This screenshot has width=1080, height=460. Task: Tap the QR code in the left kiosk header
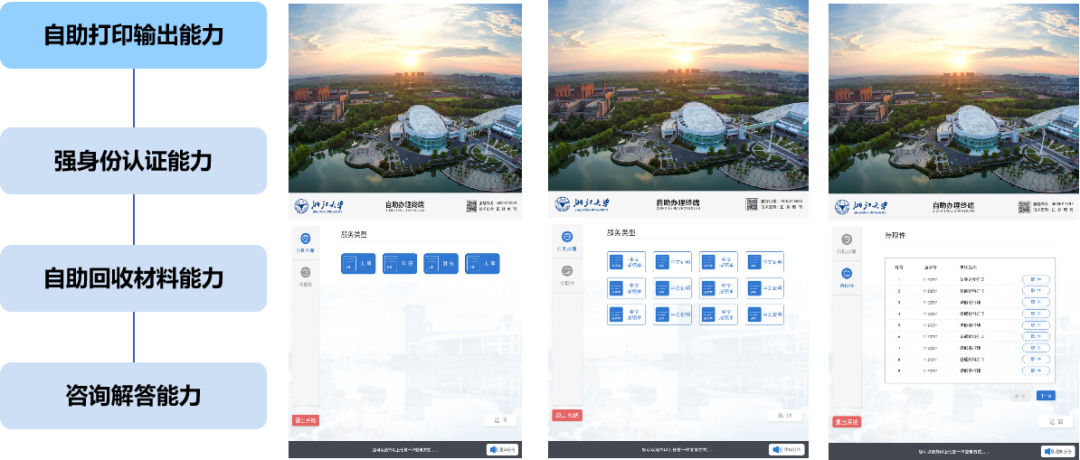[471, 206]
